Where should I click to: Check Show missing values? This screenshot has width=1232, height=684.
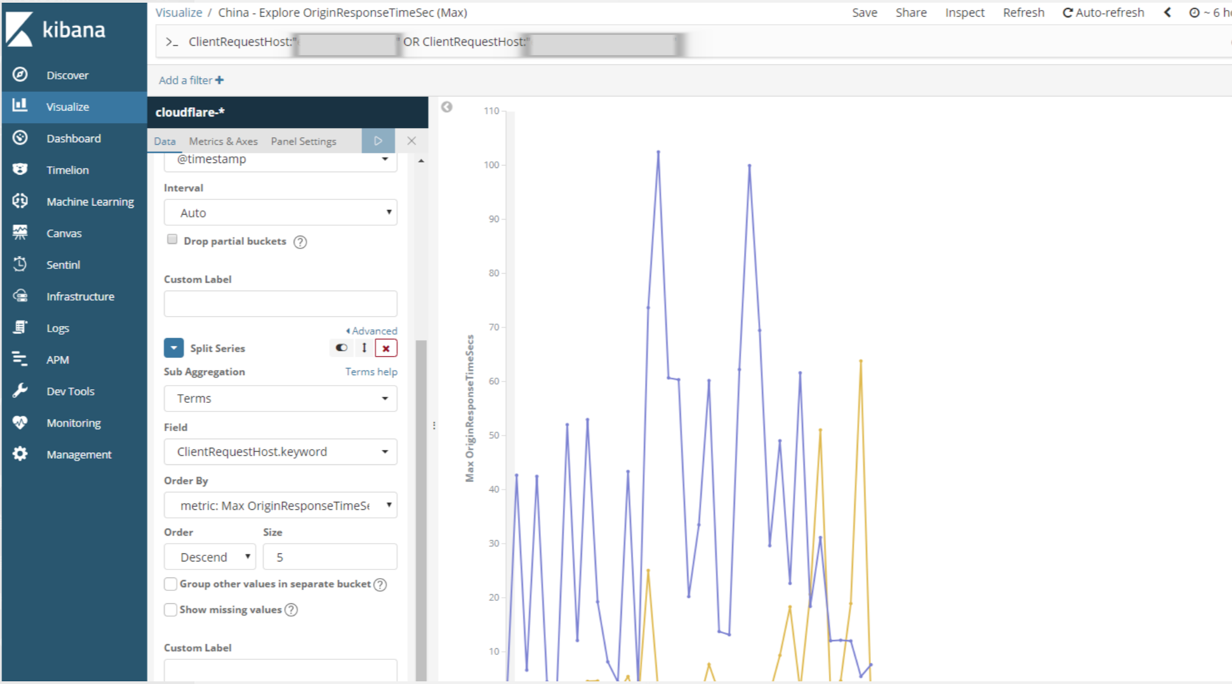(x=171, y=609)
